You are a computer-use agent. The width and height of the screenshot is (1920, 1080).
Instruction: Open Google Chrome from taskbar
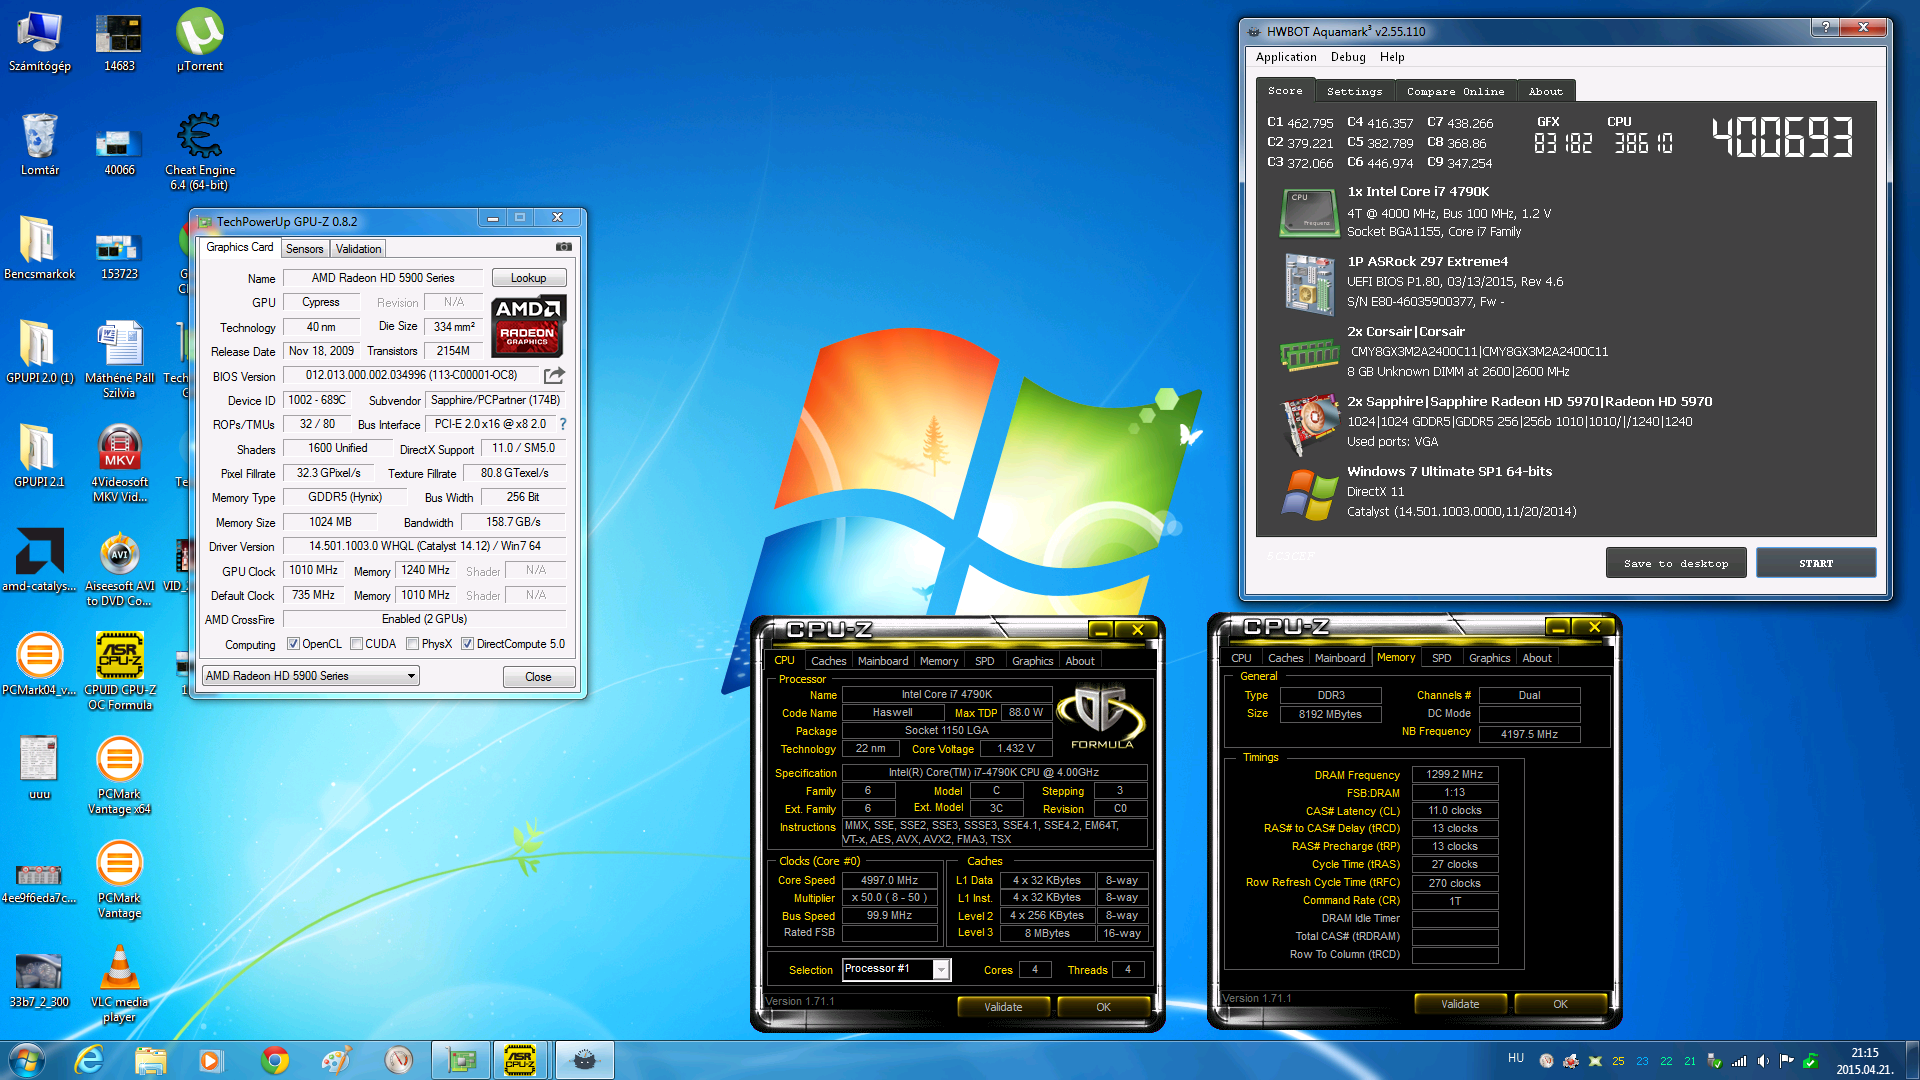[x=274, y=1060]
